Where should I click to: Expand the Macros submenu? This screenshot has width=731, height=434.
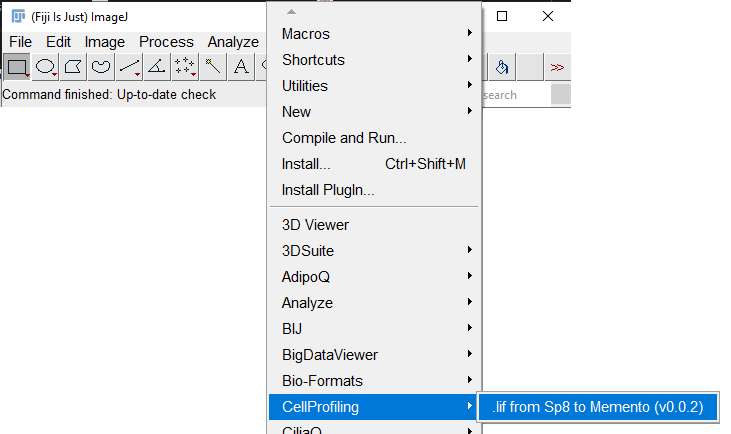point(375,34)
